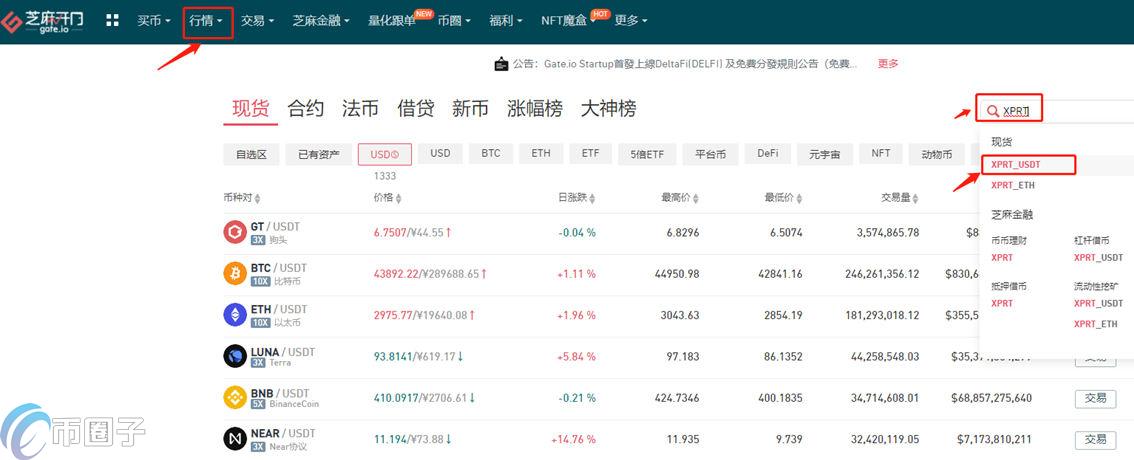Switch to the 合约 tab
Viewport: 1134px width, 460px height.
point(305,109)
